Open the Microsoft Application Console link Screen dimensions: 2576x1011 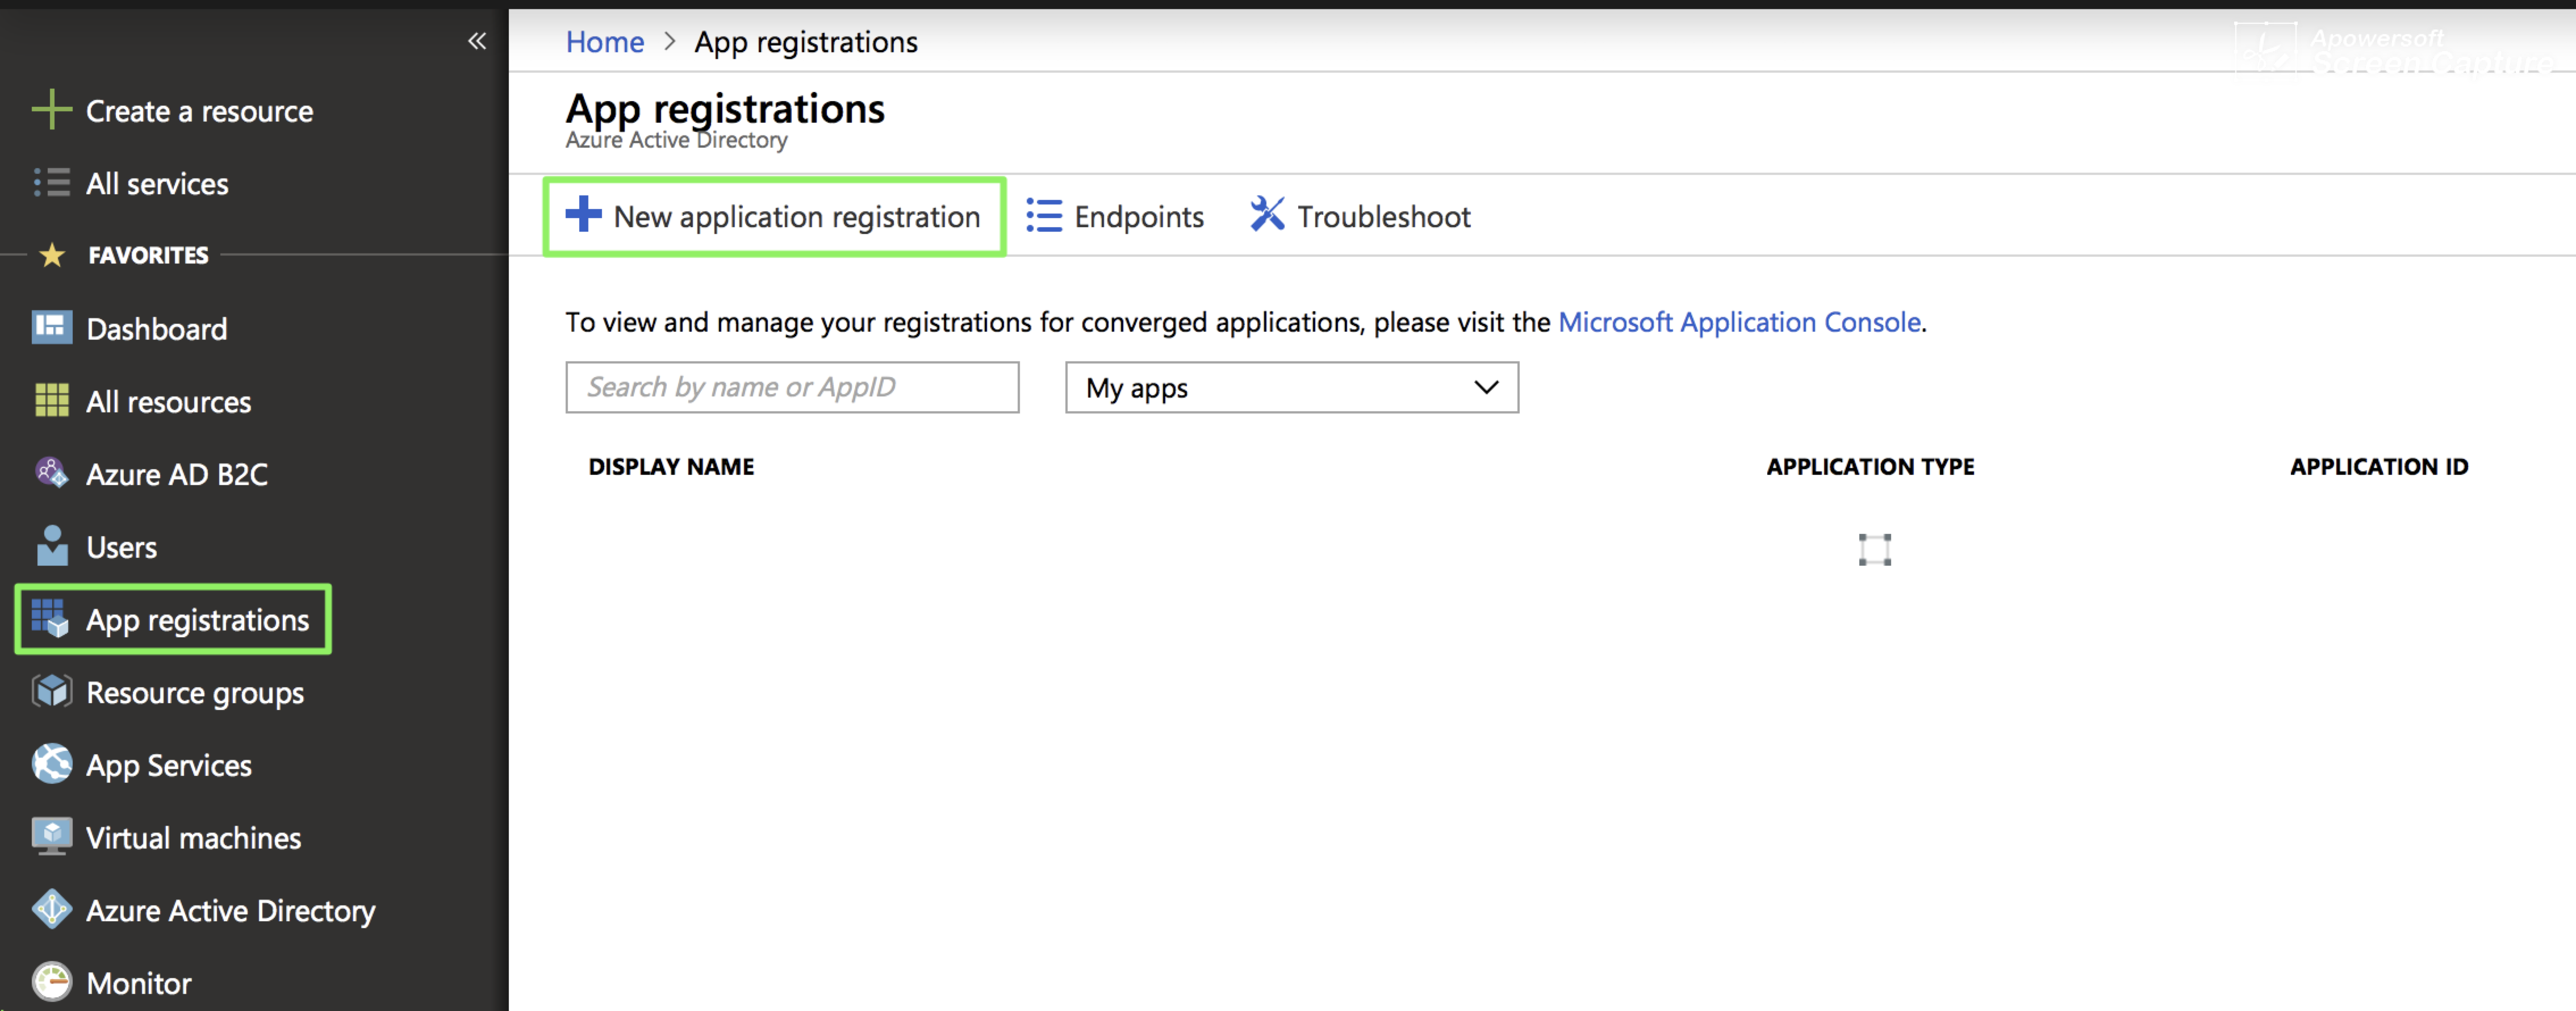coord(1740,322)
